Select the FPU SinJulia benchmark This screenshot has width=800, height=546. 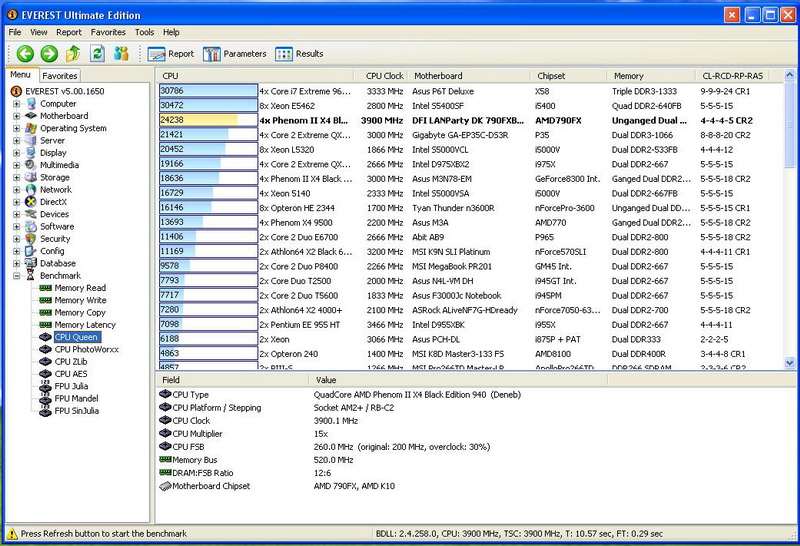(77, 411)
